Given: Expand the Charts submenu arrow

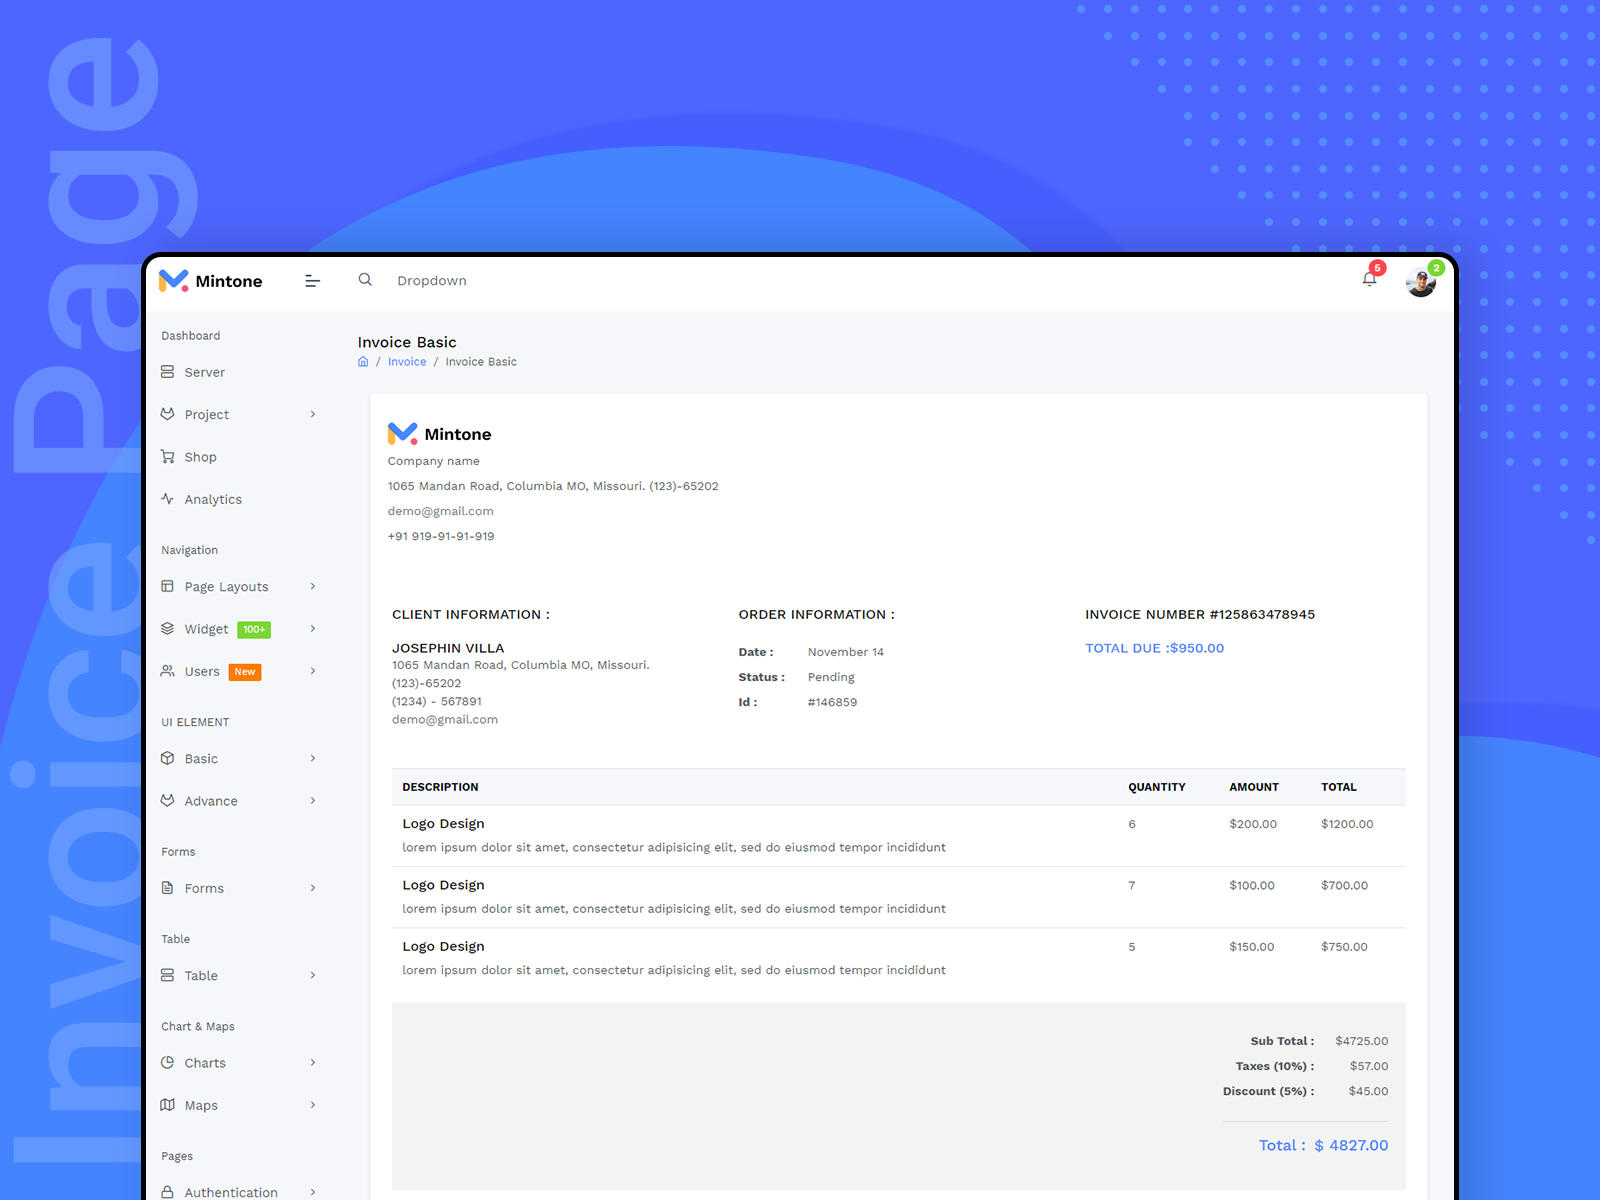Looking at the screenshot, I should point(313,1063).
